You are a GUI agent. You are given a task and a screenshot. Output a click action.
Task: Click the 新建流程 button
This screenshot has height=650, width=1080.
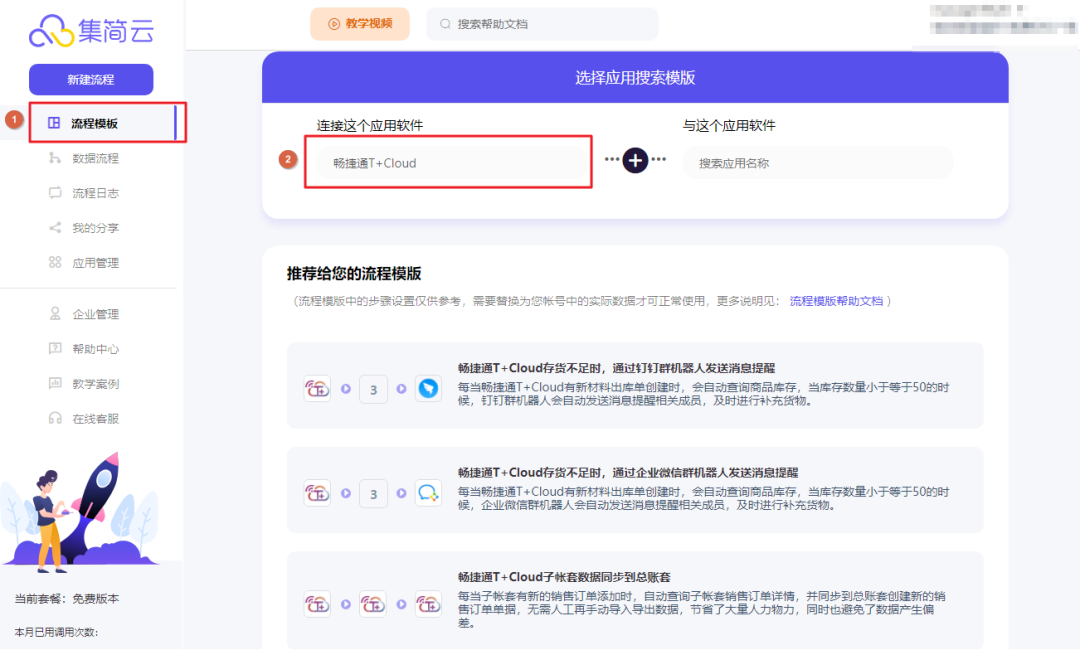(91, 79)
